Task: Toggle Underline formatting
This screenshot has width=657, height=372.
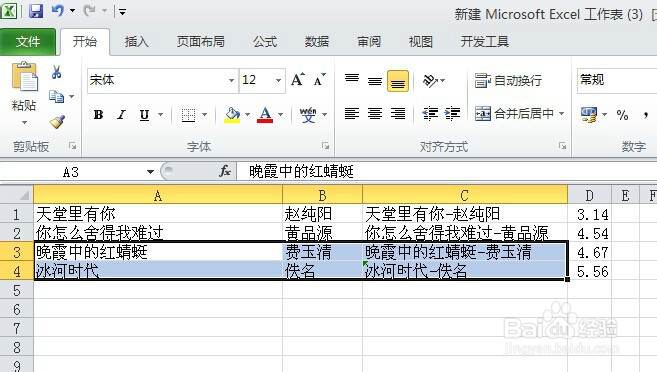Action: (144, 115)
